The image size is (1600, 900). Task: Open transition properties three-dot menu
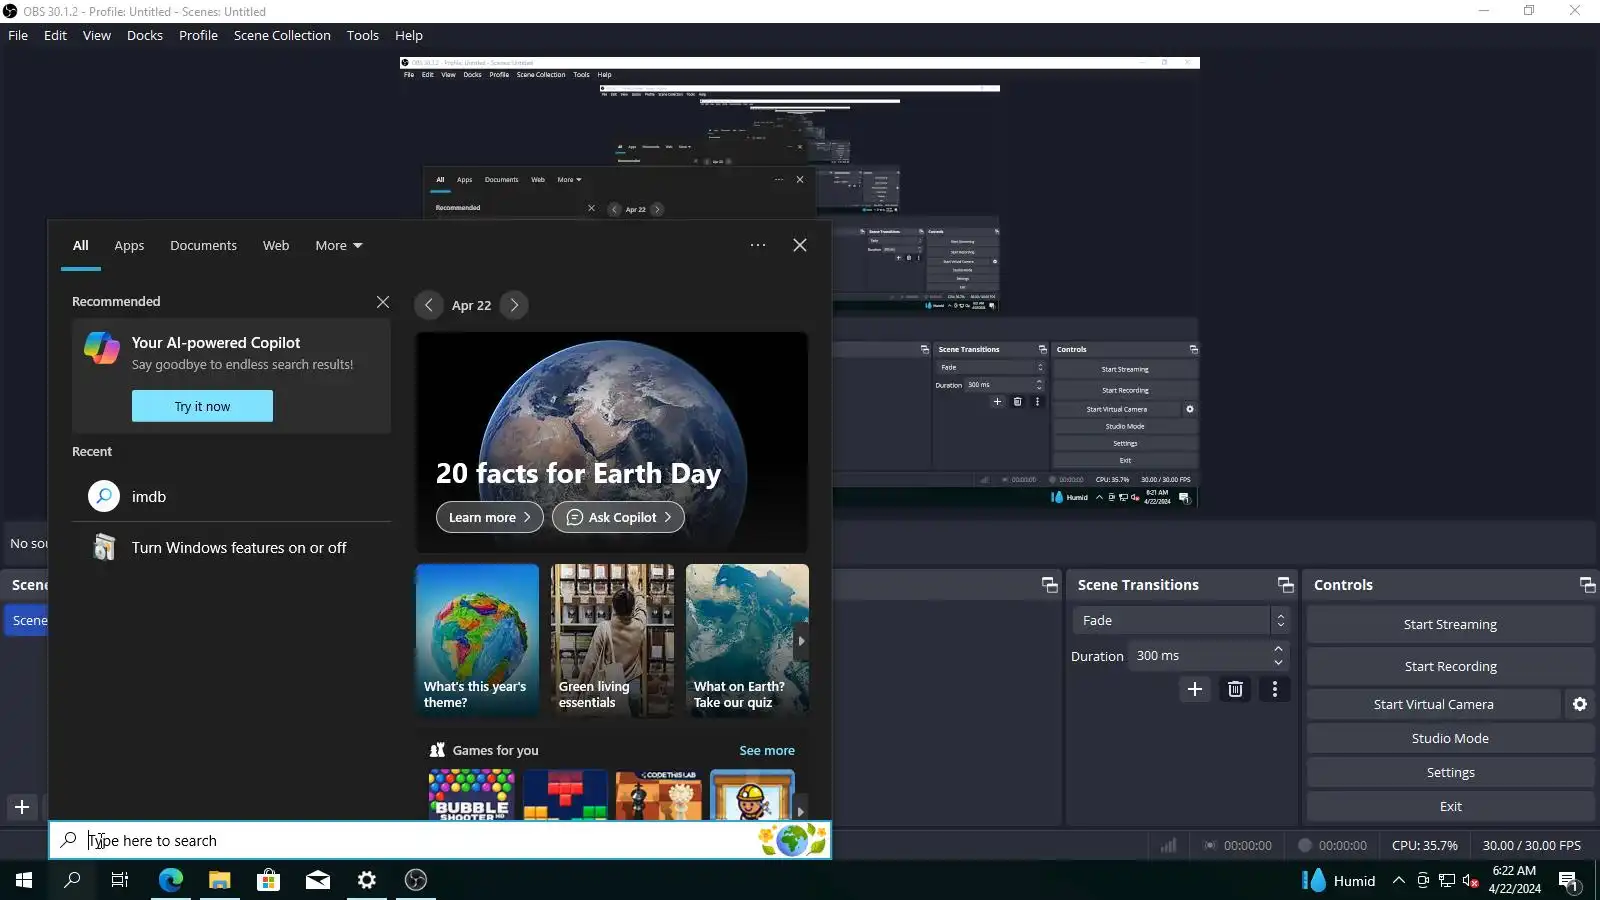point(1275,689)
